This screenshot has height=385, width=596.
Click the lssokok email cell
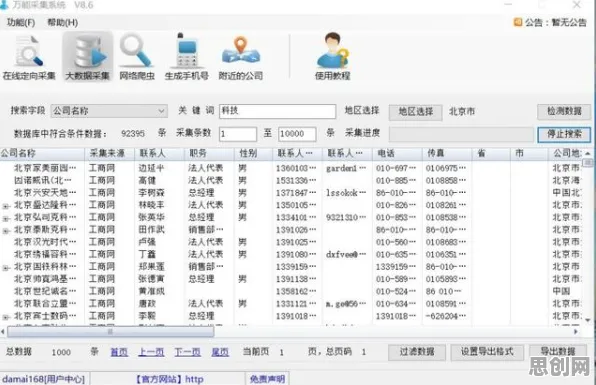[346, 193]
